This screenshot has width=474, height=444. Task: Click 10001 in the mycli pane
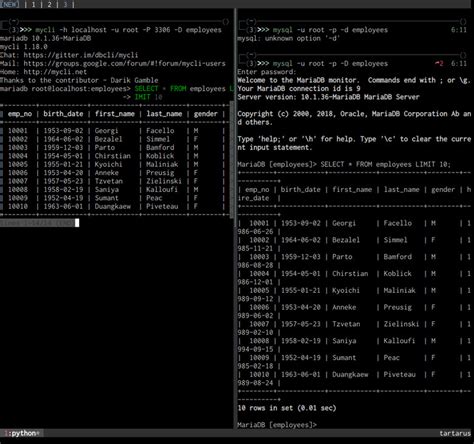tap(18, 131)
